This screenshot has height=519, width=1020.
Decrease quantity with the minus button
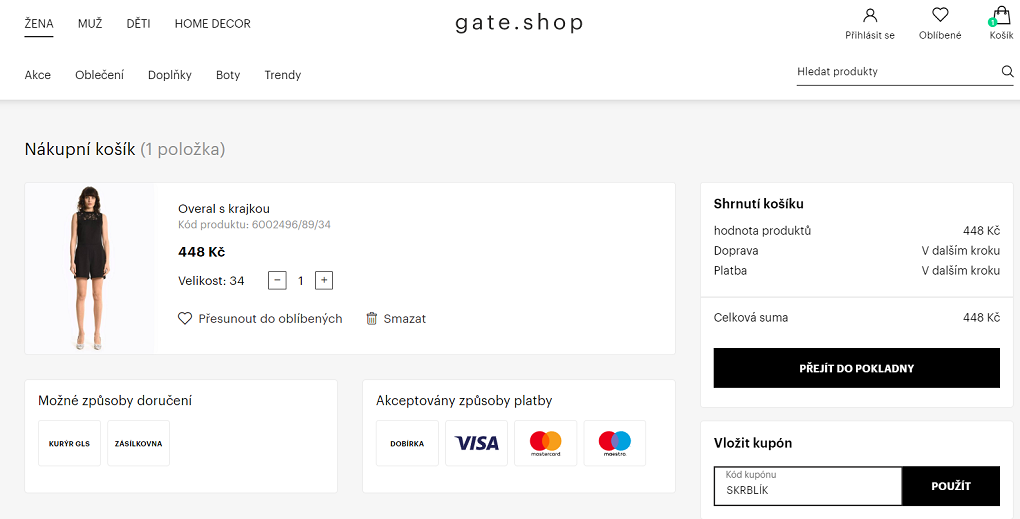pos(277,280)
